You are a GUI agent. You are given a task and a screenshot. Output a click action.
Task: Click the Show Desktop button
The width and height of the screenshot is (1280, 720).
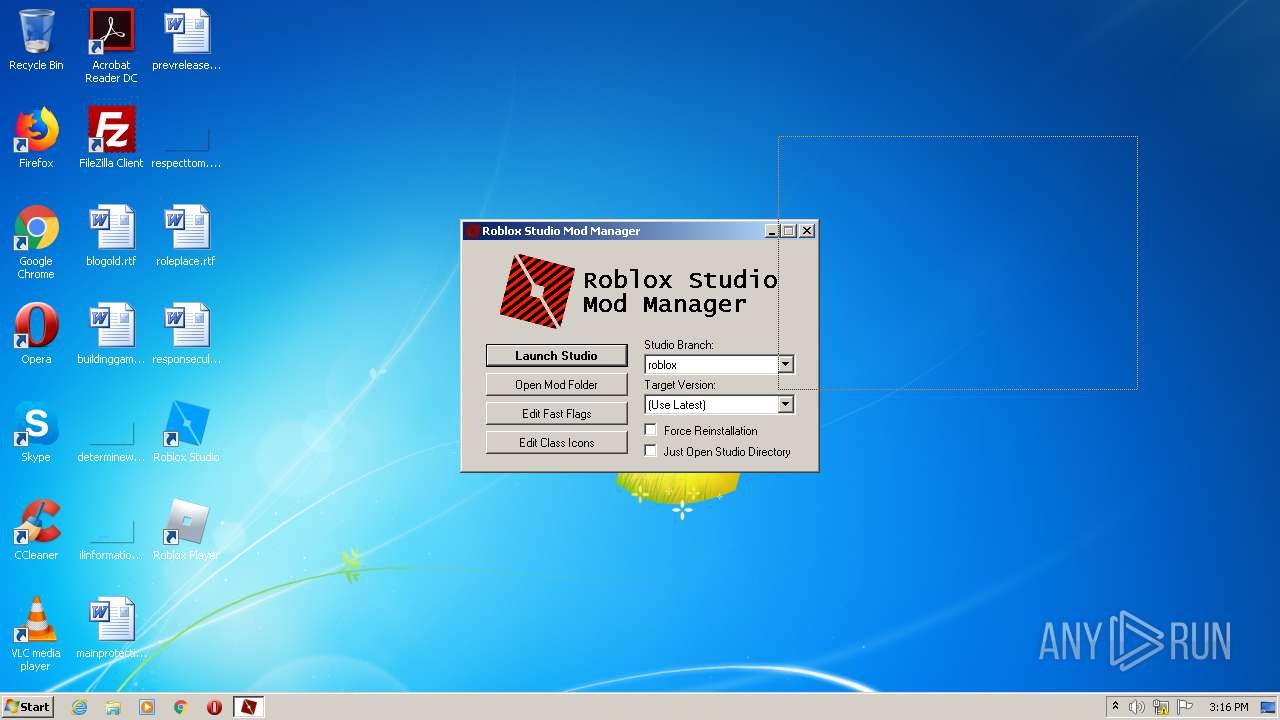tap(1269, 707)
